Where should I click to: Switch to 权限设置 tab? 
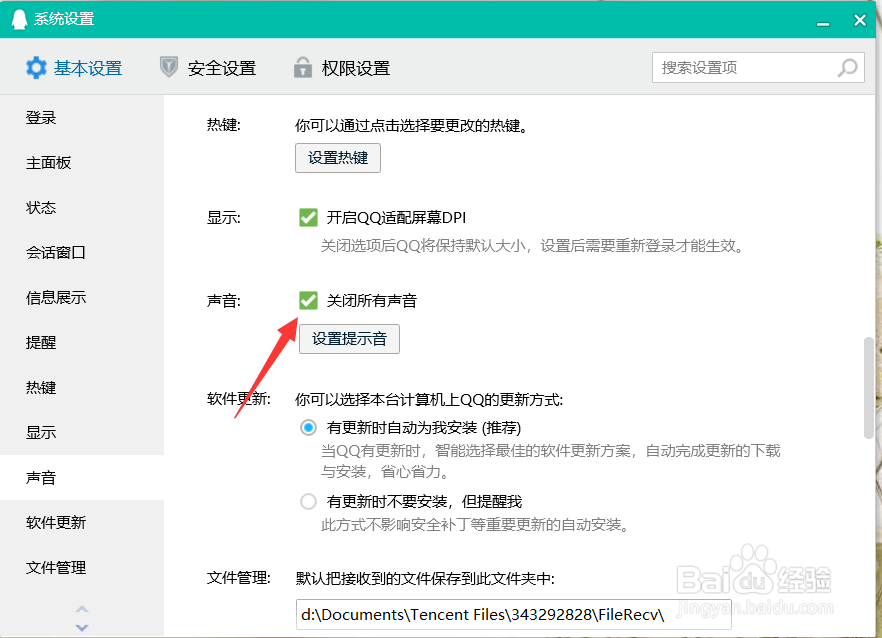click(x=342, y=68)
